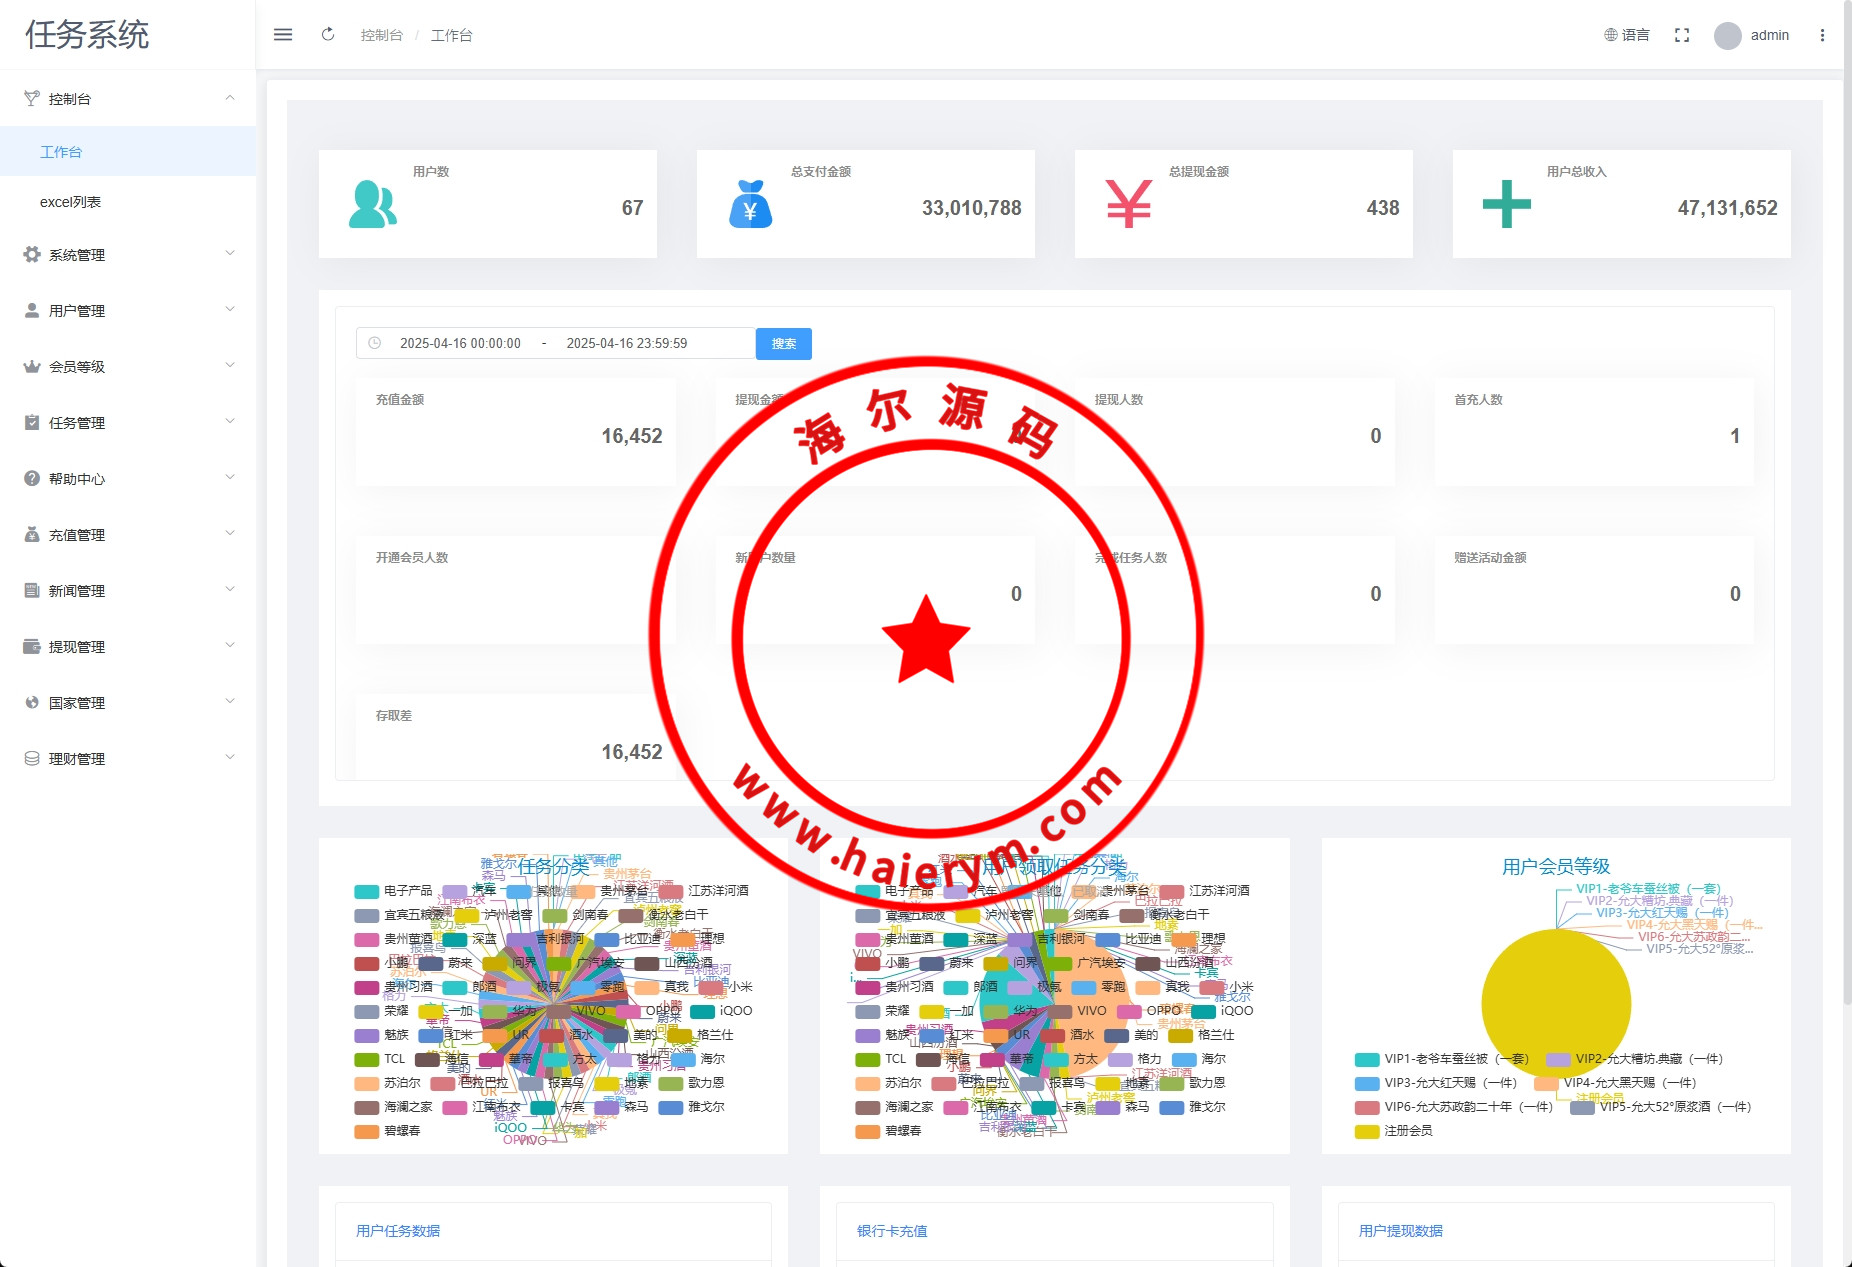The image size is (1852, 1267).
Task: Click 控制台 breadcrumb link
Action: coord(381,35)
